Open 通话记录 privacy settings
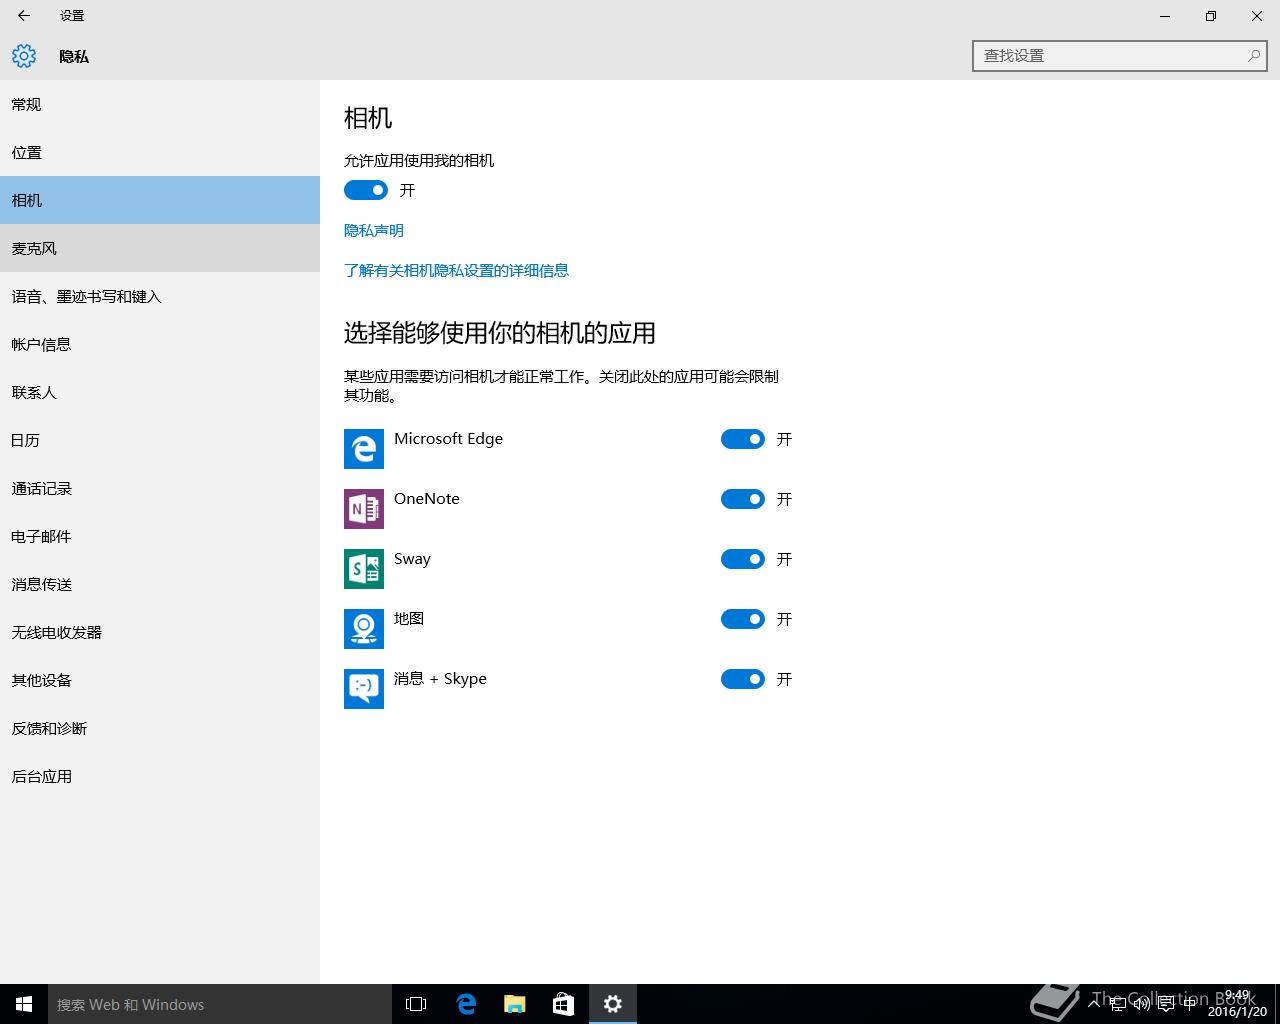 [x=160, y=488]
